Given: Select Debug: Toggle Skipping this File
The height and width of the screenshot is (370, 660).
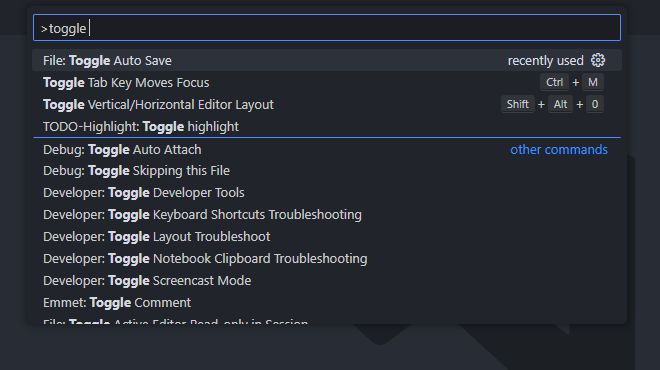Looking at the screenshot, I should [x=327, y=170].
